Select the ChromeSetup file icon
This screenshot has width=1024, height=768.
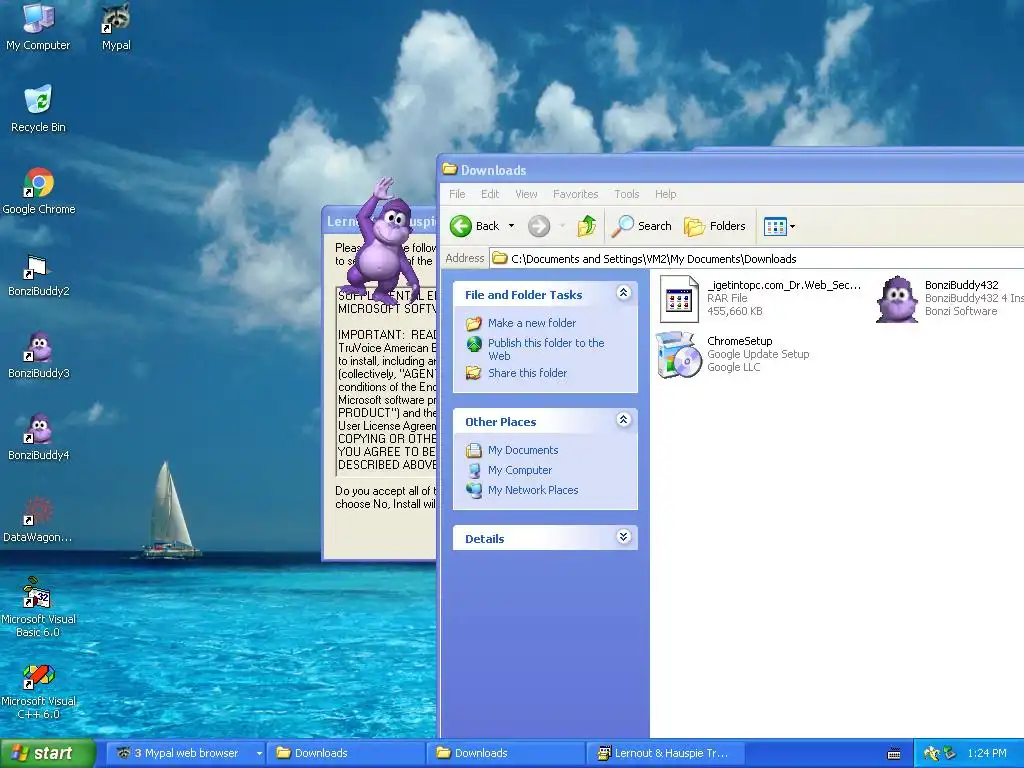coord(679,355)
